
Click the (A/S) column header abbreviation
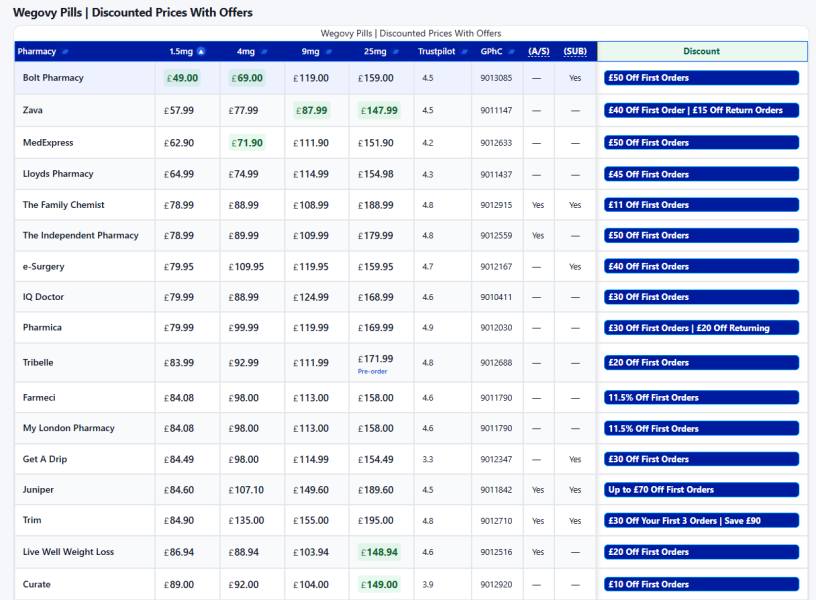(539, 52)
